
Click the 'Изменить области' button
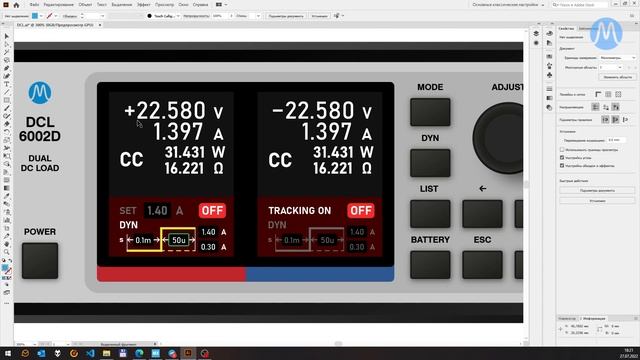point(617,77)
